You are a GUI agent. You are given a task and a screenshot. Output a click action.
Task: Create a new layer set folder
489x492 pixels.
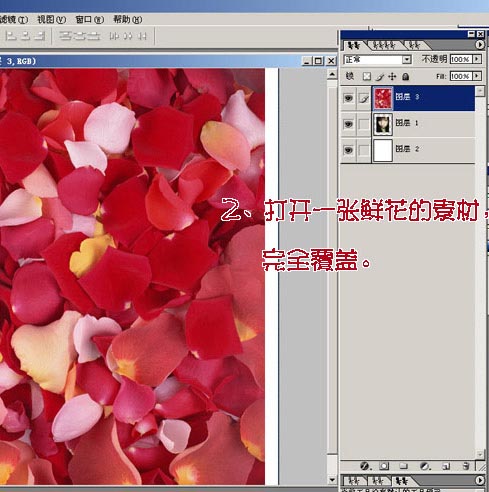point(404,466)
